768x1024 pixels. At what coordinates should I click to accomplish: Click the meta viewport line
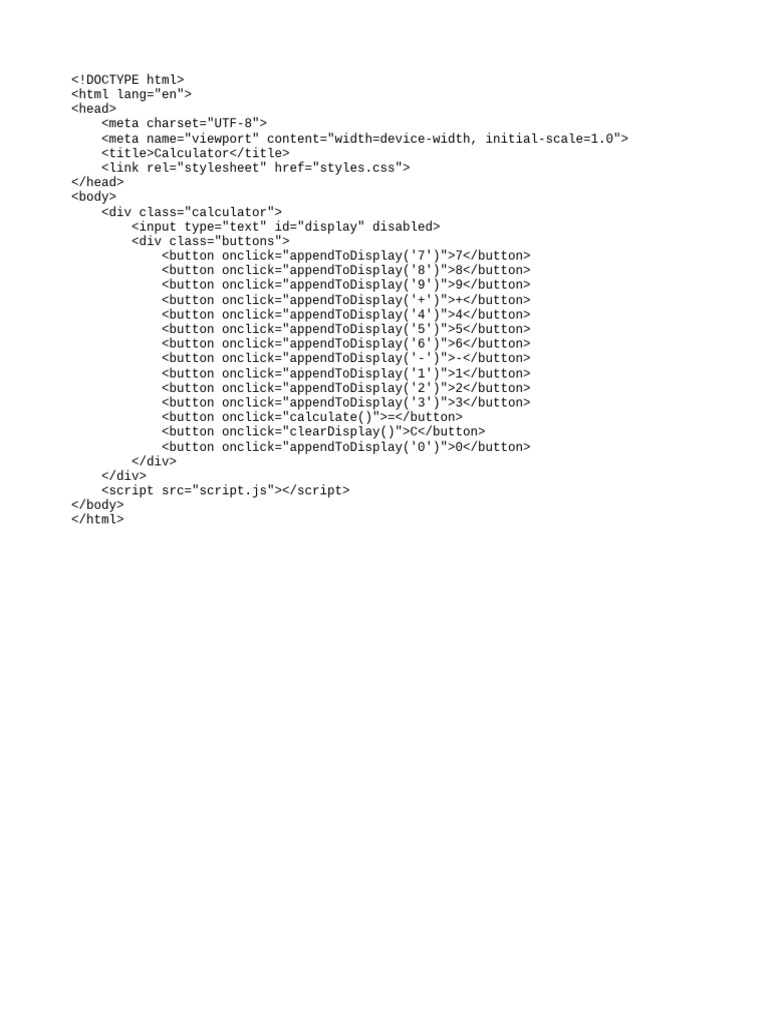364,138
